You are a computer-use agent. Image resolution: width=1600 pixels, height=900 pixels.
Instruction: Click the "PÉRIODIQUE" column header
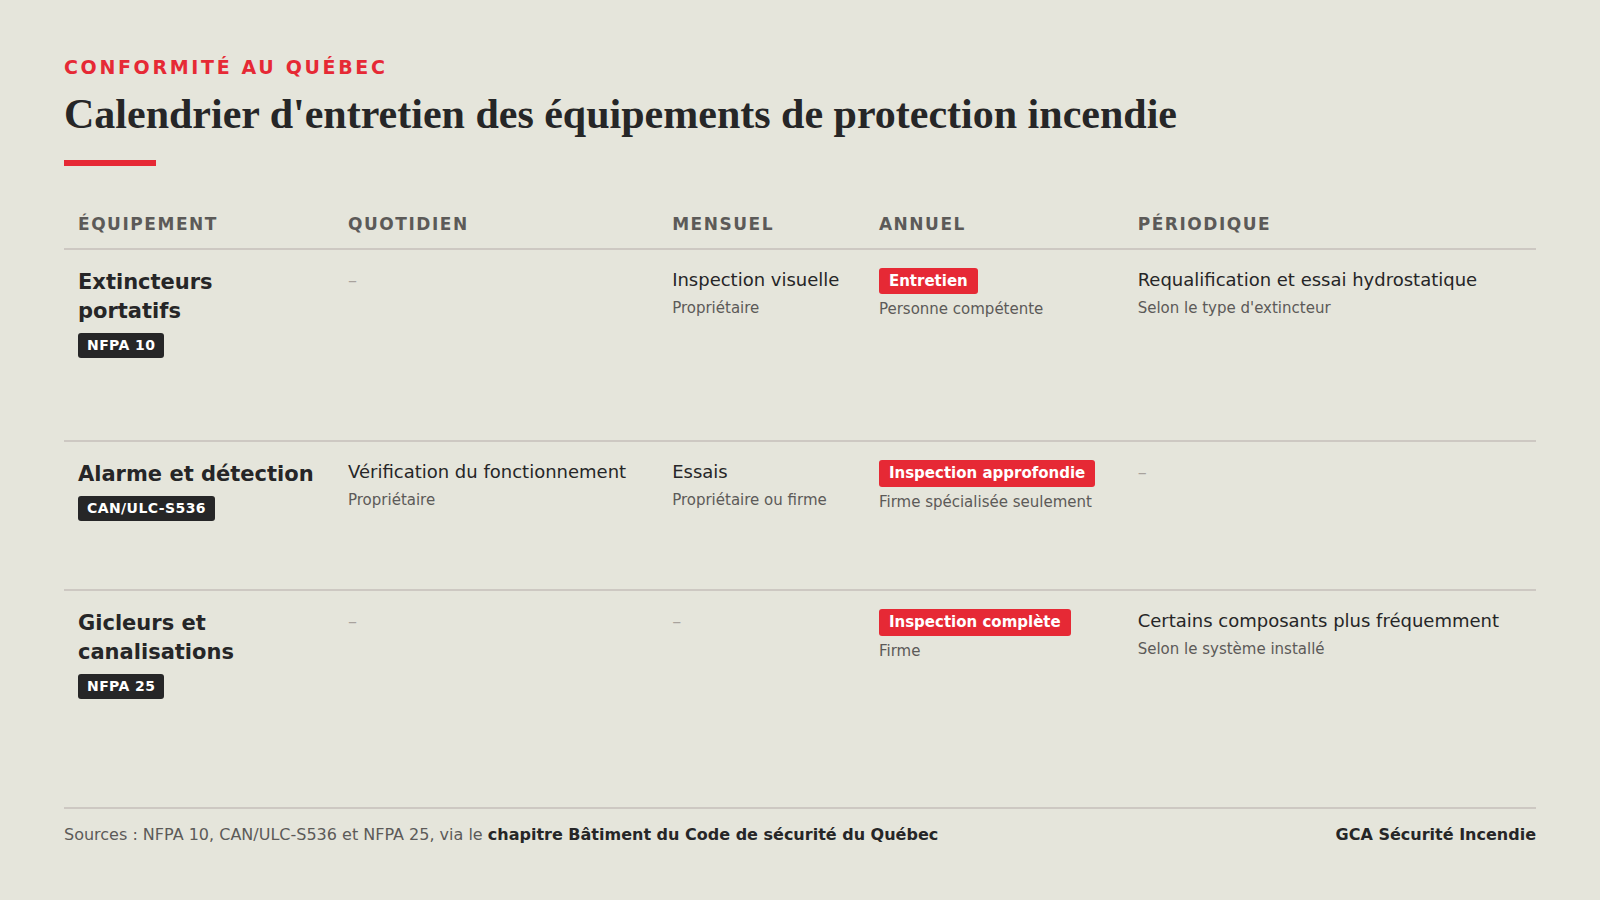1204,224
